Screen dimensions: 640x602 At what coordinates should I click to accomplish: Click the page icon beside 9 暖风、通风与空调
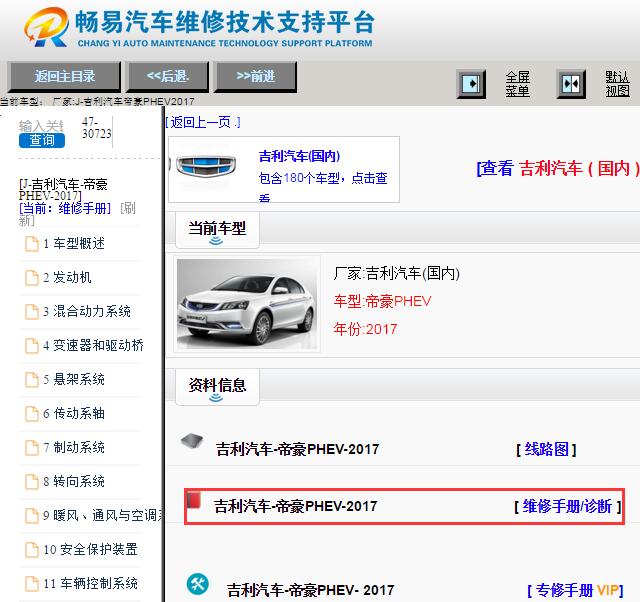click(x=32, y=516)
